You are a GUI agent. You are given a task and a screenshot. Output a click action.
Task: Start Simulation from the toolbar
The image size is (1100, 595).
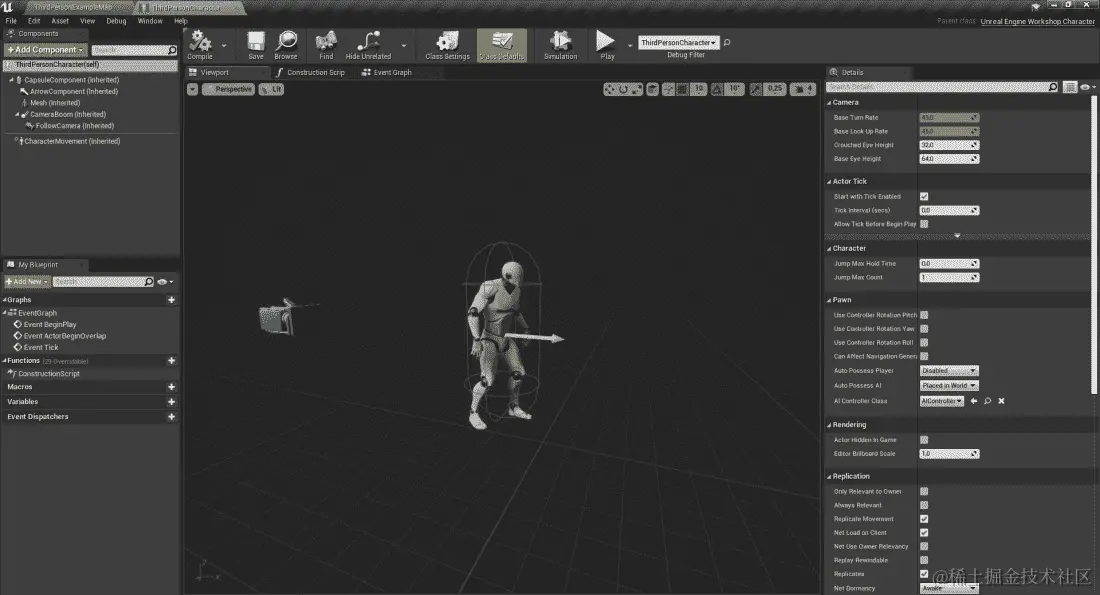(561, 46)
